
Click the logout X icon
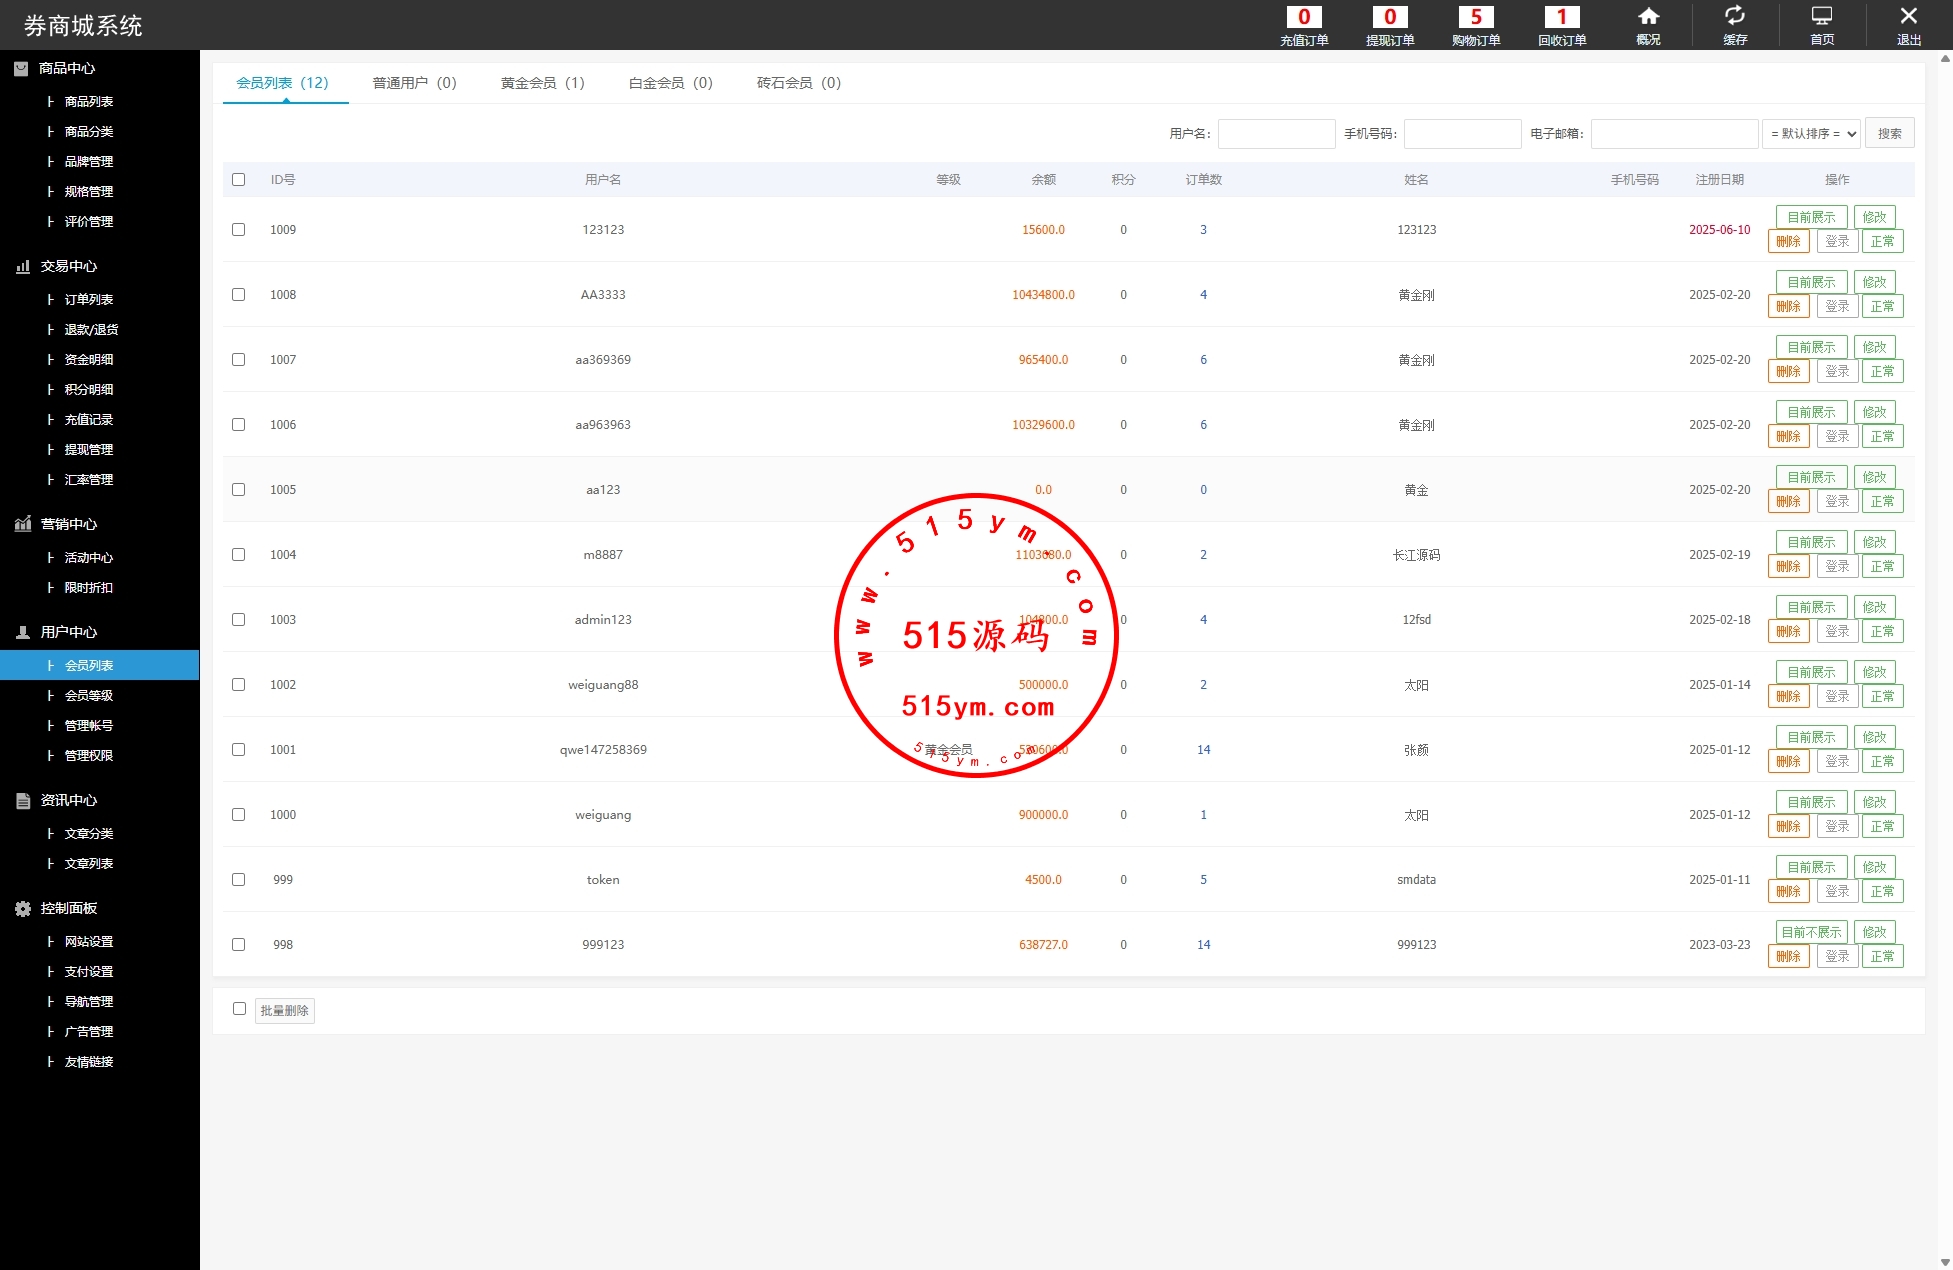coord(1908,24)
